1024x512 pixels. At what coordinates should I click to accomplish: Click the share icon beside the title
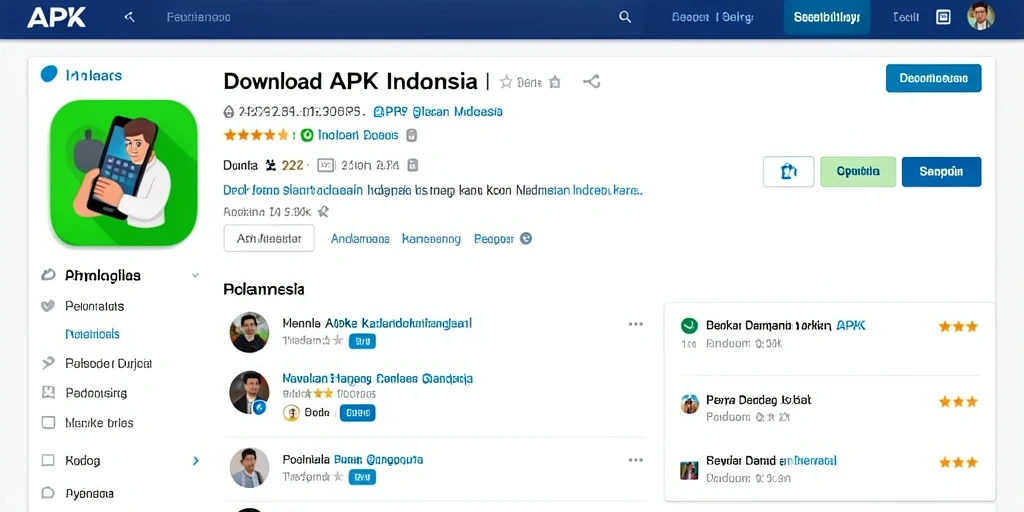click(592, 82)
